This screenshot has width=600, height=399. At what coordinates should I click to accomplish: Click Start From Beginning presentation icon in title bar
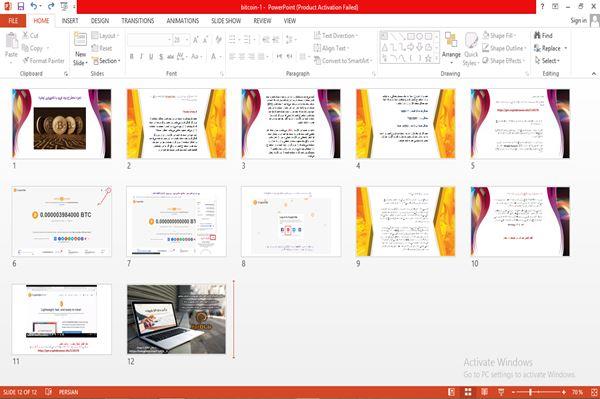pos(64,7)
